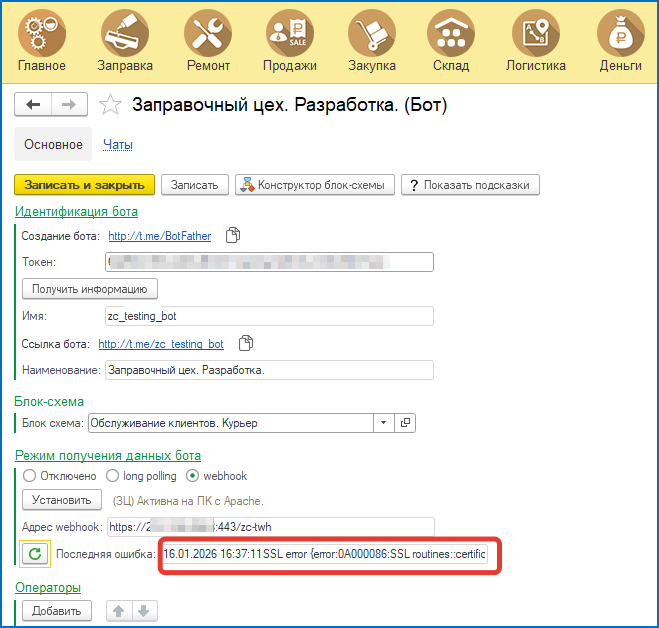The image size is (659, 628).
Task: Open the Заправка section icon
Action: 125,33
